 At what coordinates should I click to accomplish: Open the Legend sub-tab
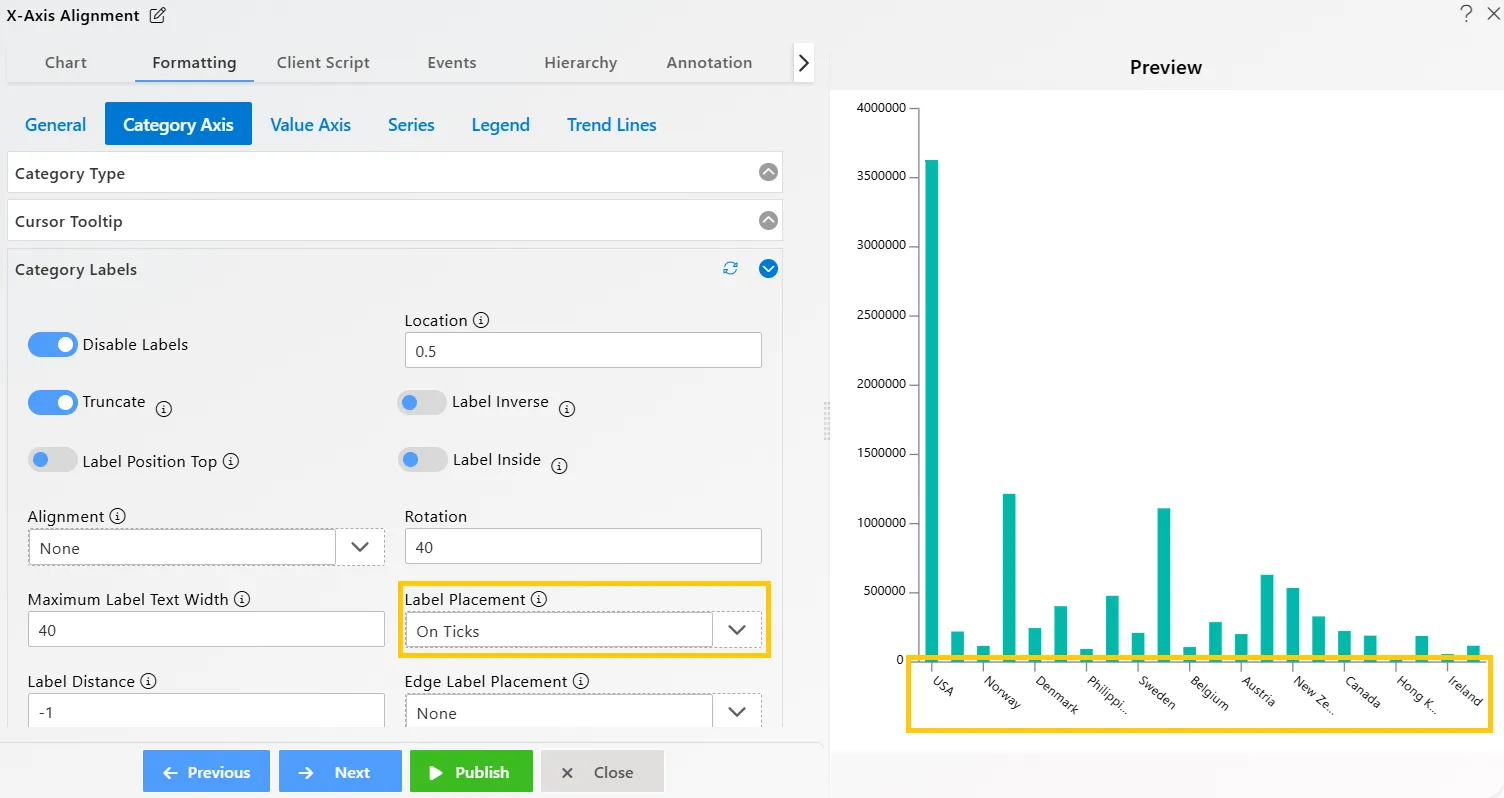click(x=500, y=125)
